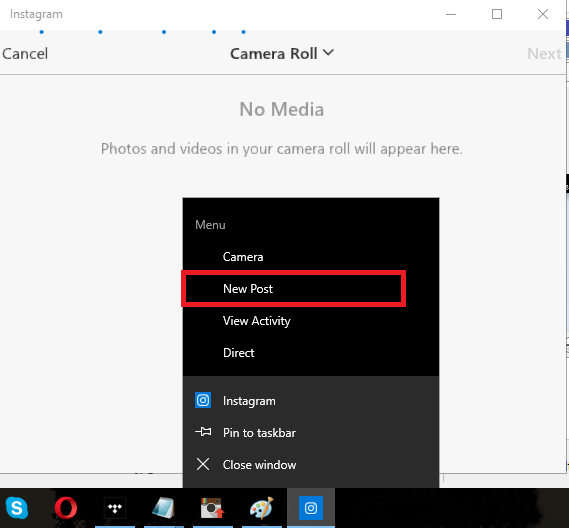Open the notepad app taskbar icon
Viewport: 569px width, 528px height.
pos(164,508)
